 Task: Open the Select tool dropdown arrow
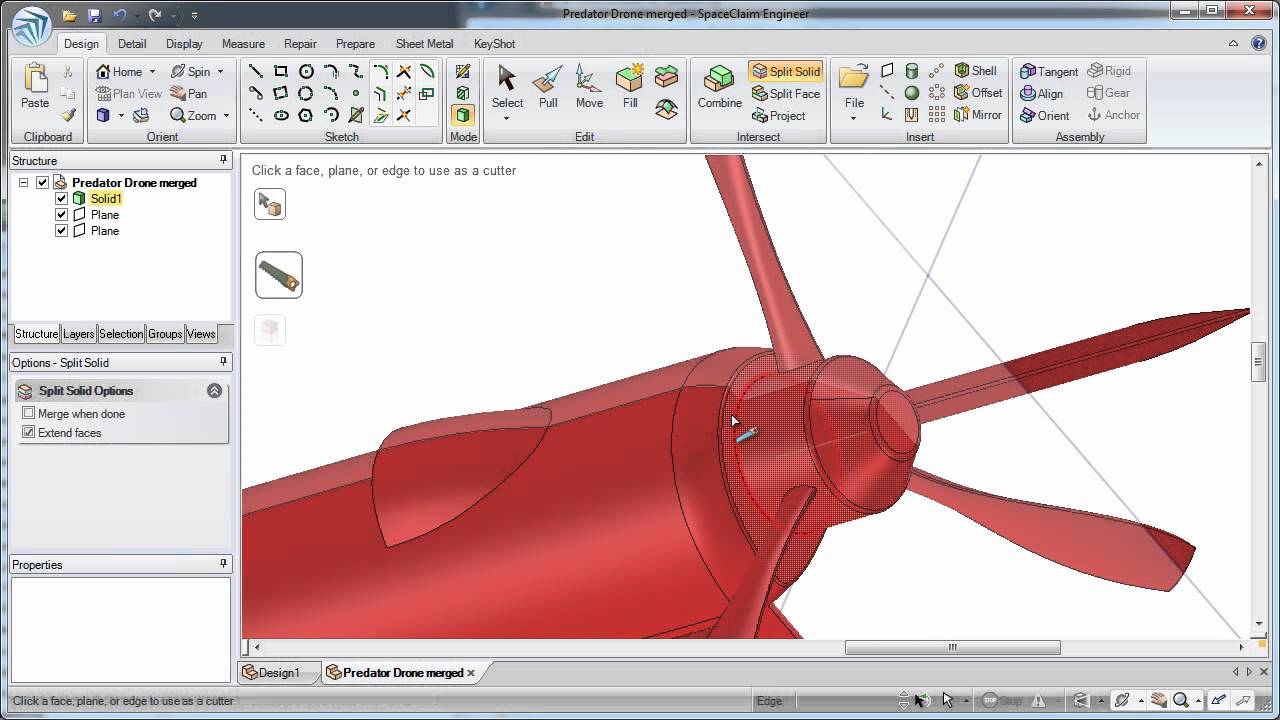[x=506, y=119]
